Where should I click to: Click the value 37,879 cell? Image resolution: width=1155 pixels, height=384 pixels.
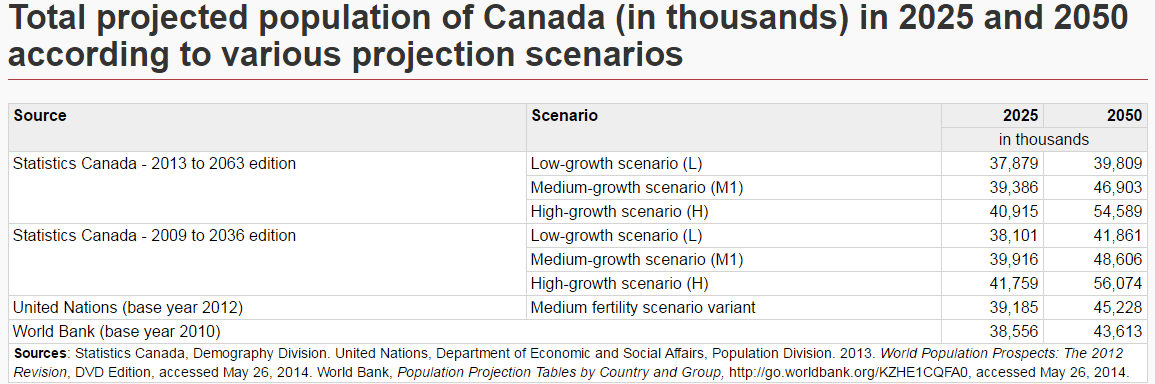(992, 164)
